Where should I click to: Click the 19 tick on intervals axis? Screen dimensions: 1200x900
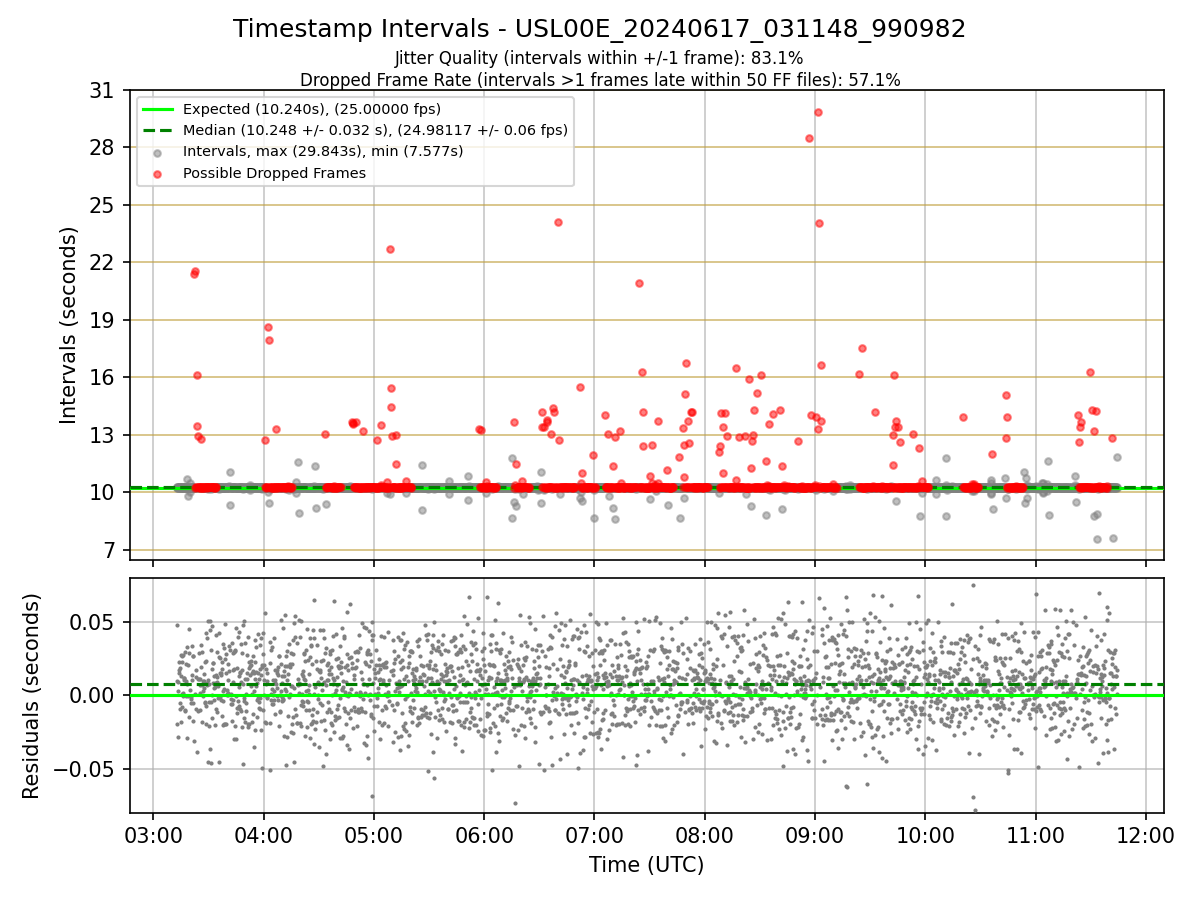point(103,320)
